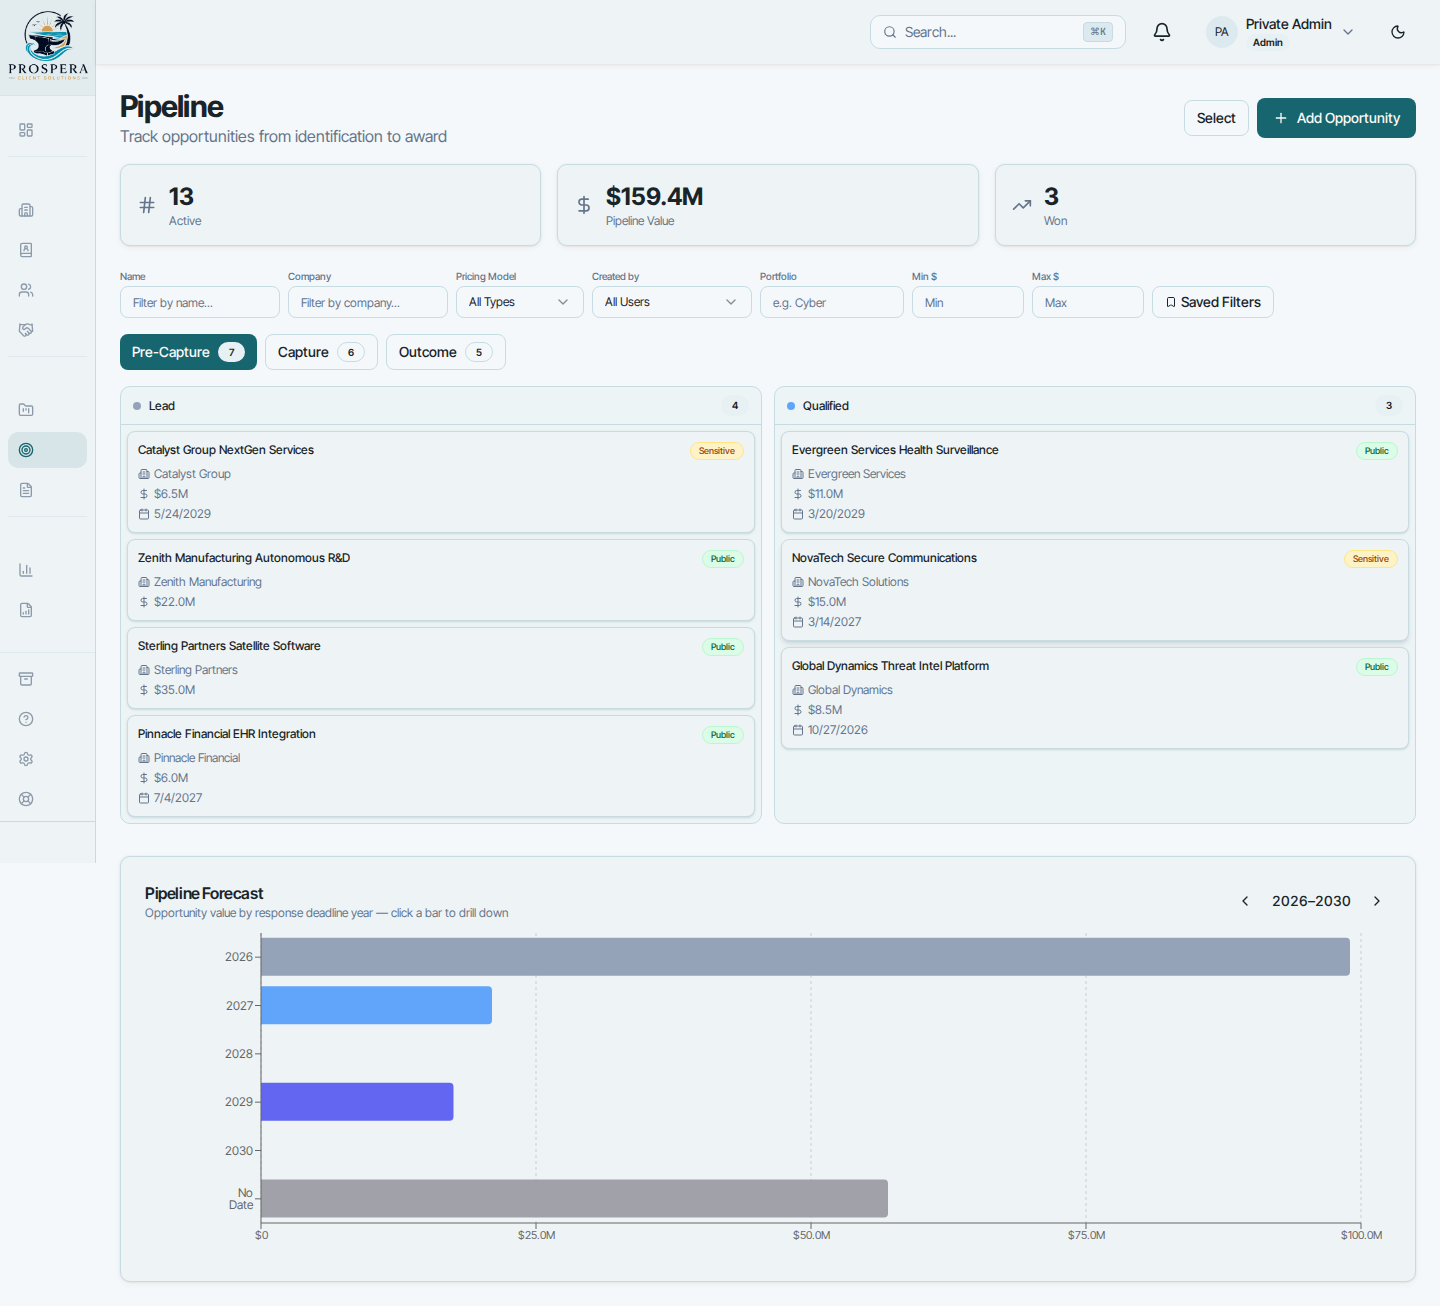
Task: Open the archive box icon in sidebar
Action: point(26,679)
